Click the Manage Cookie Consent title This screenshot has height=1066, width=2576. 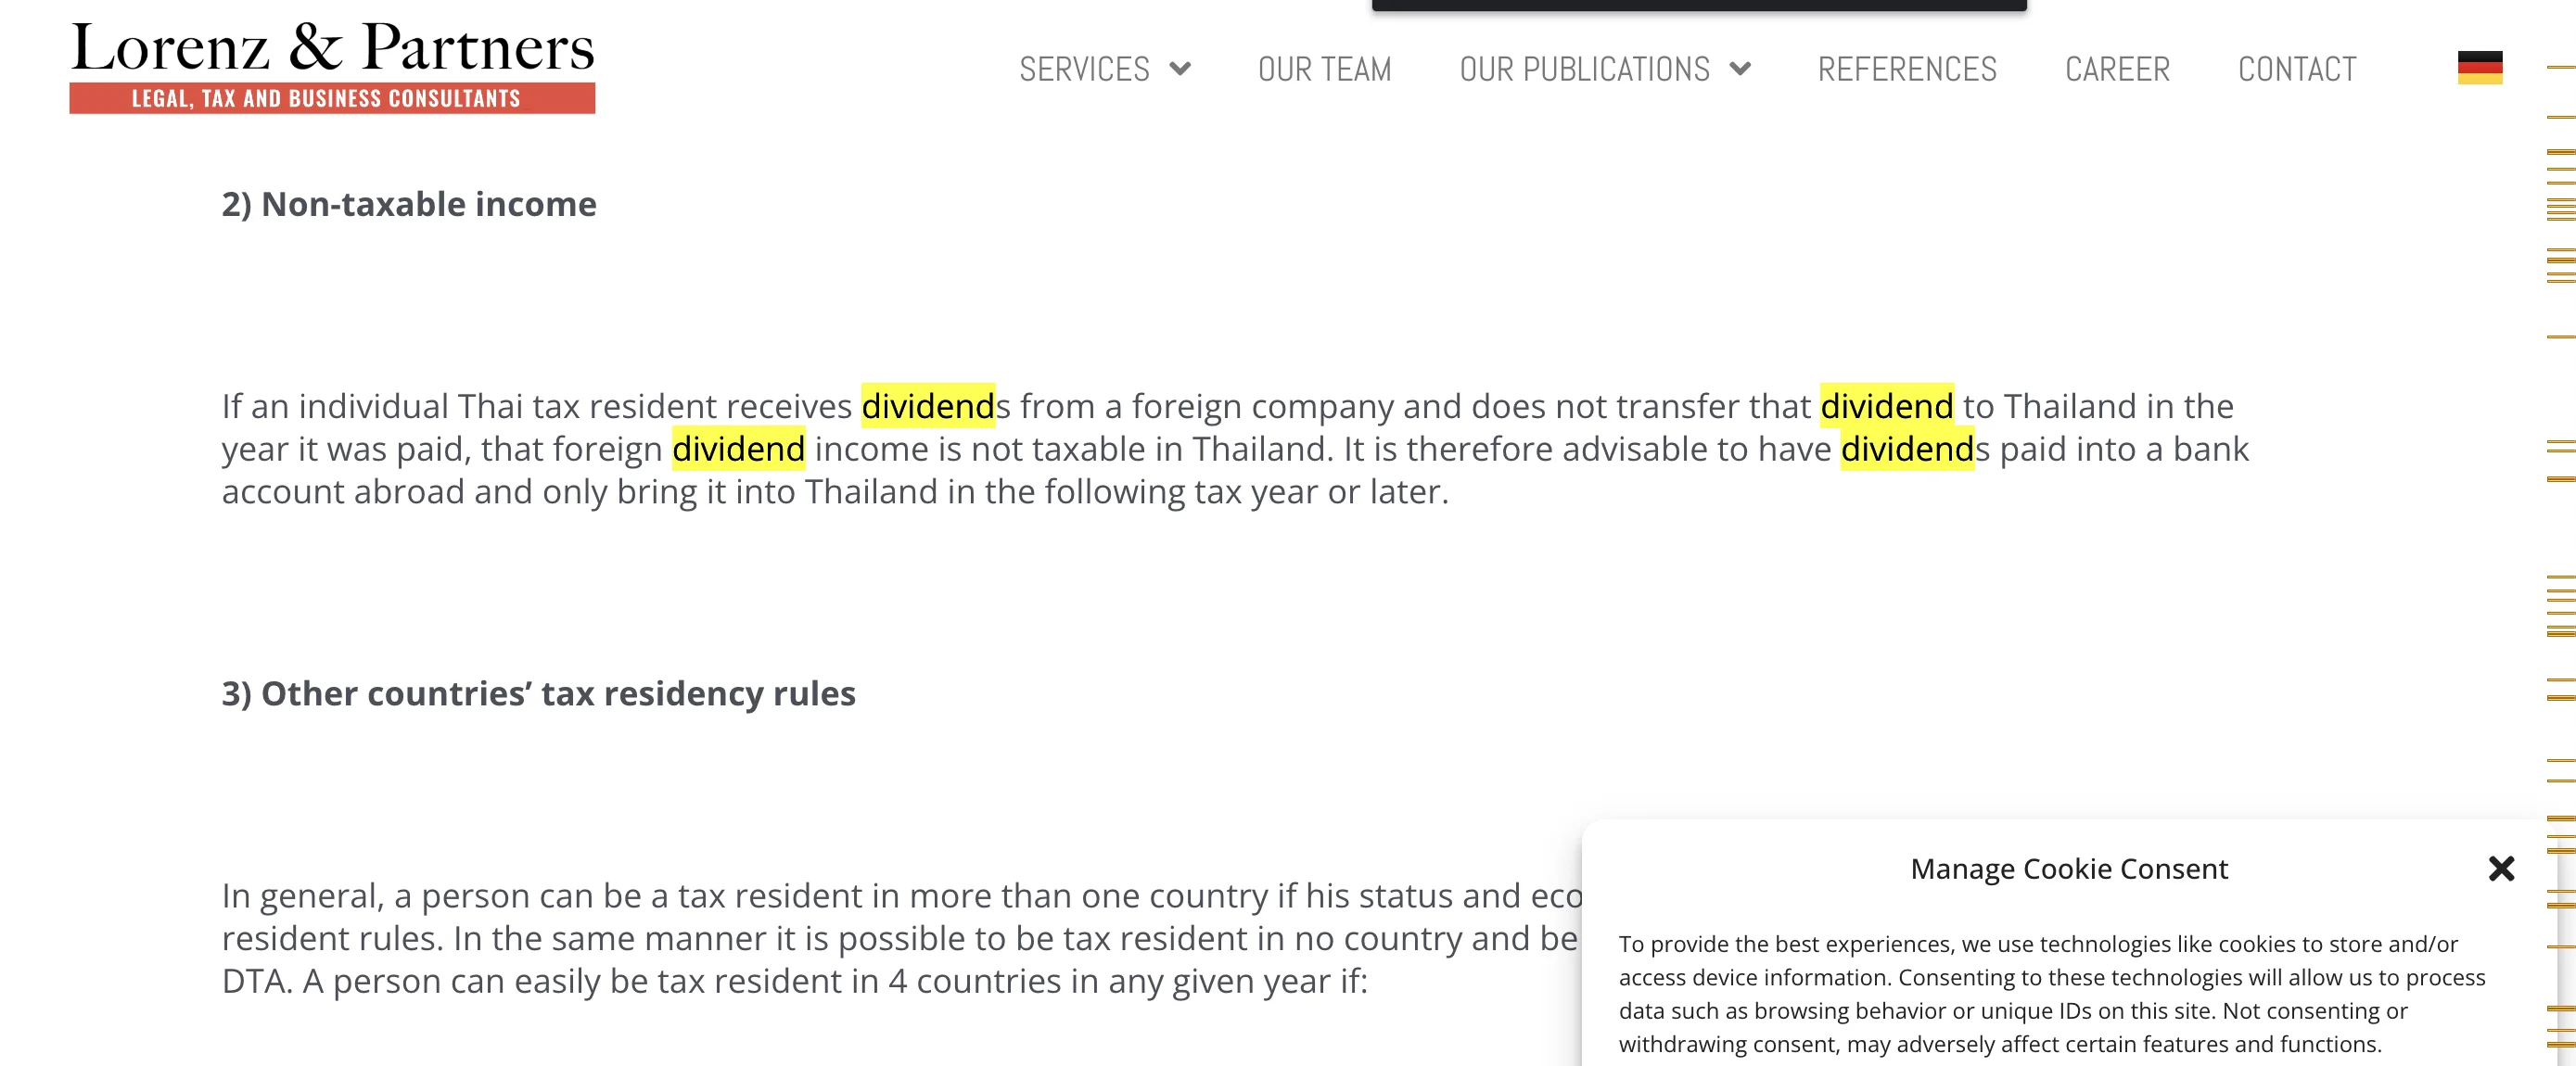pyautogui.click(x=2069, y=869)
